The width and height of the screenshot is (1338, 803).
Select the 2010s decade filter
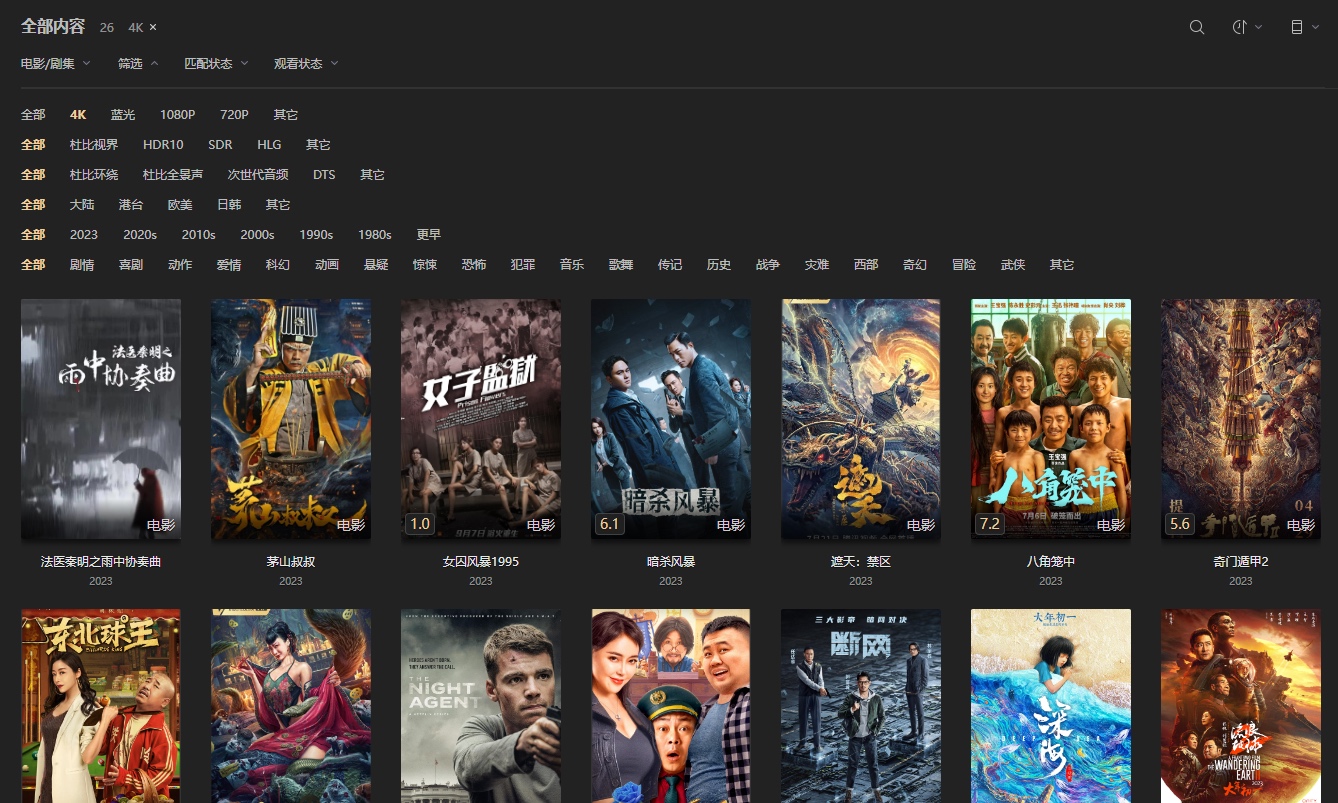coord(198,235)
